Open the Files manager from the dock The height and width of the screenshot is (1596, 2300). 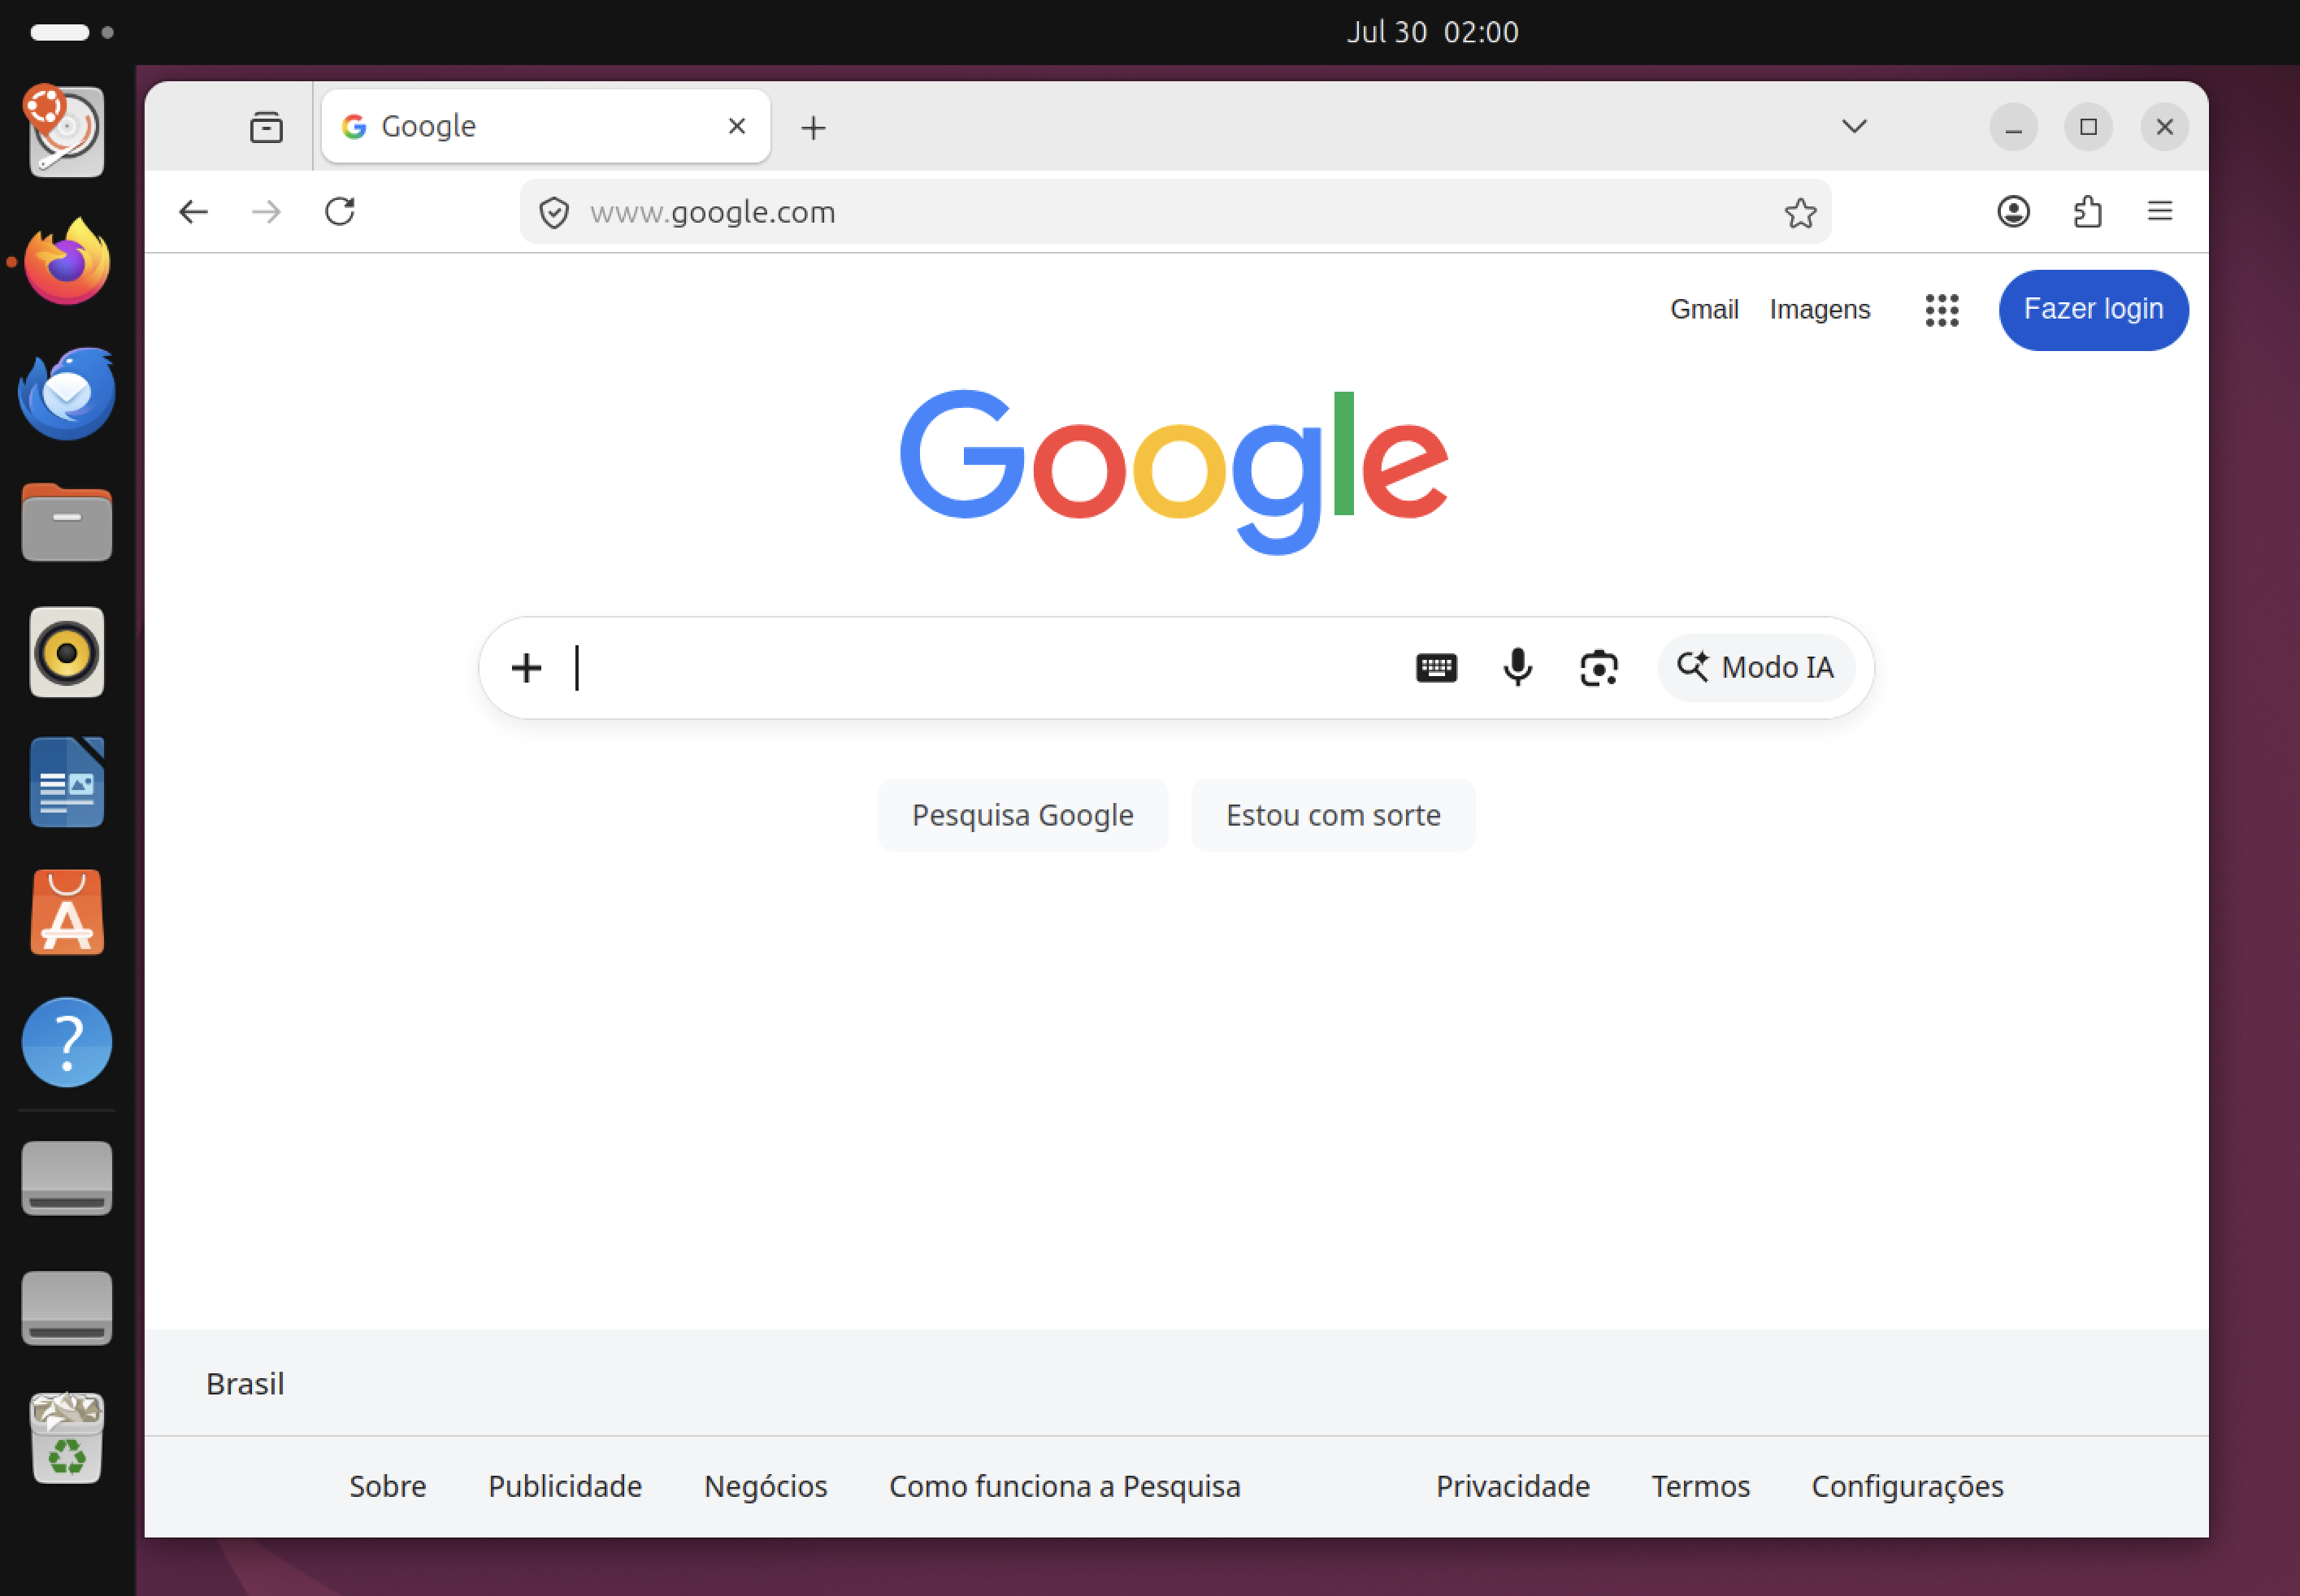(66, 523)
